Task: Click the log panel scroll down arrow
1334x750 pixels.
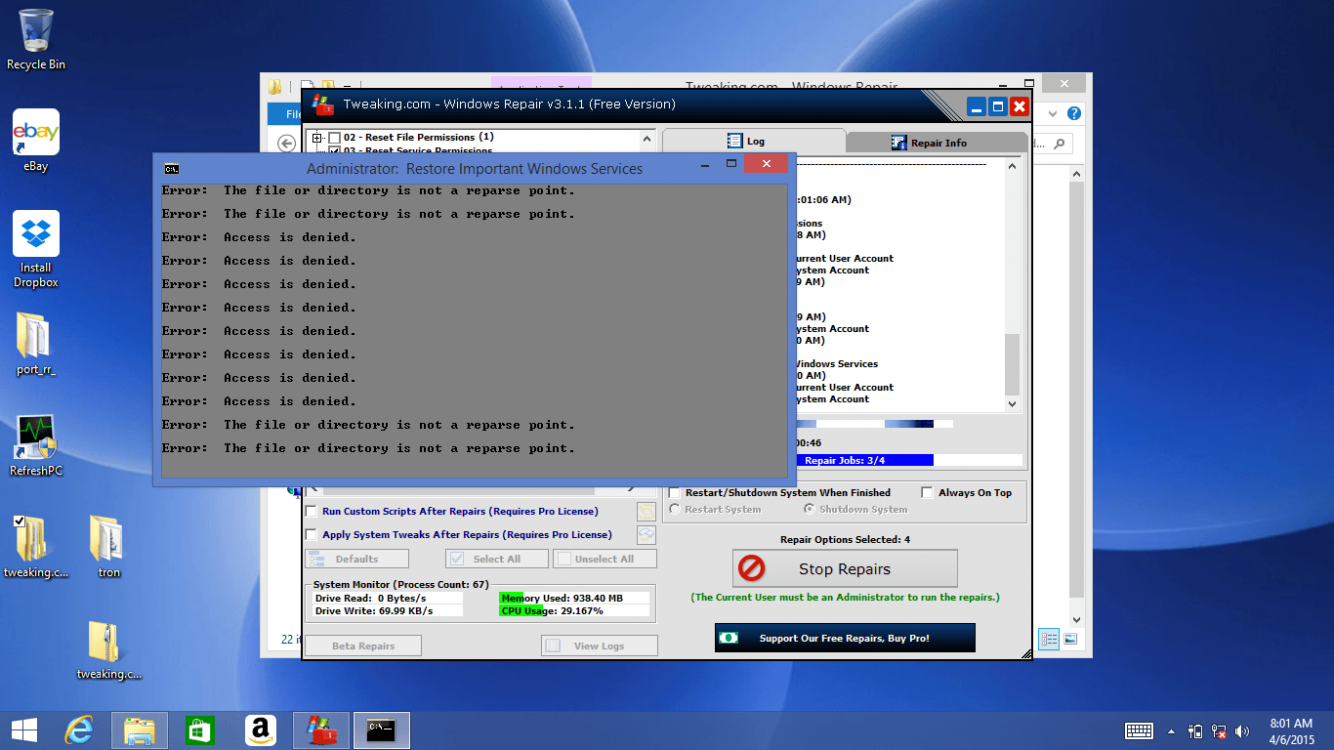Action: point(1012,404)
